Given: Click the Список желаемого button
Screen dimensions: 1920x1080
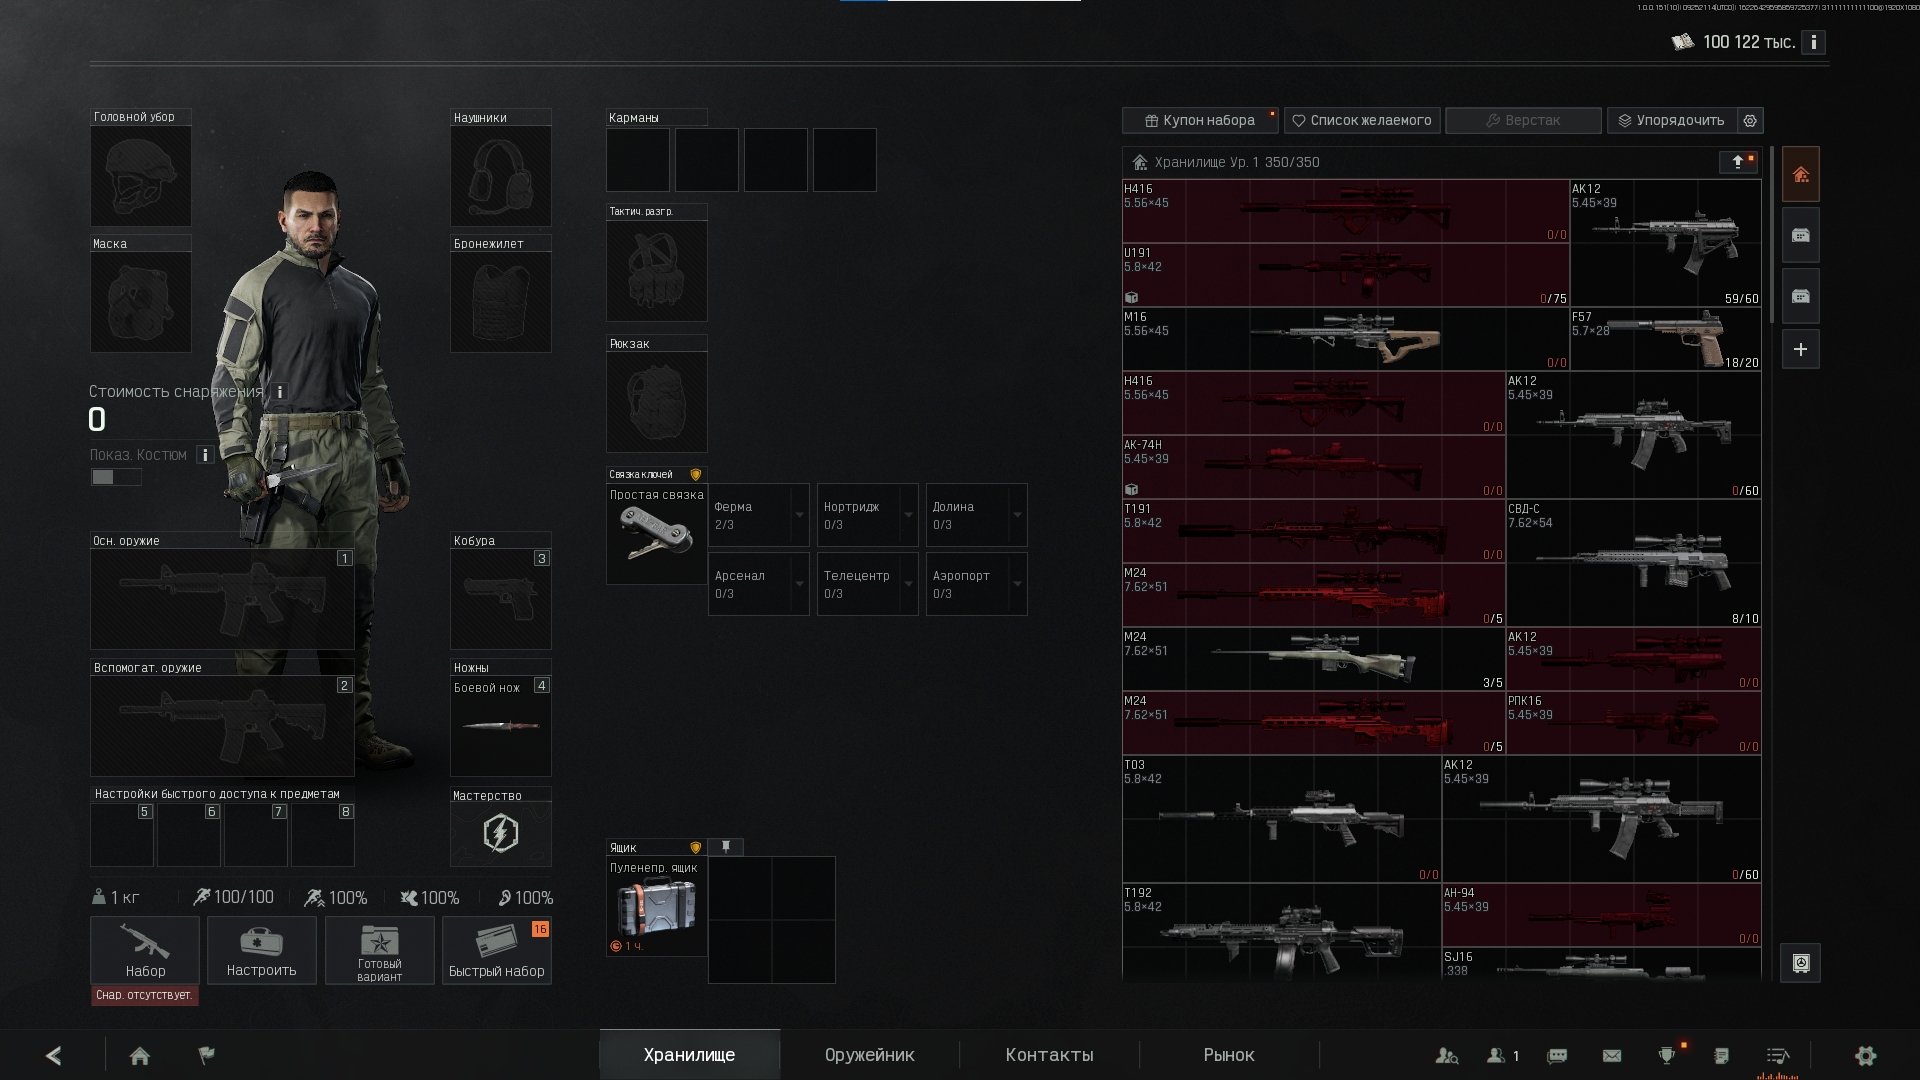Looking at the screenshot, I should [x=1362, y=120].
